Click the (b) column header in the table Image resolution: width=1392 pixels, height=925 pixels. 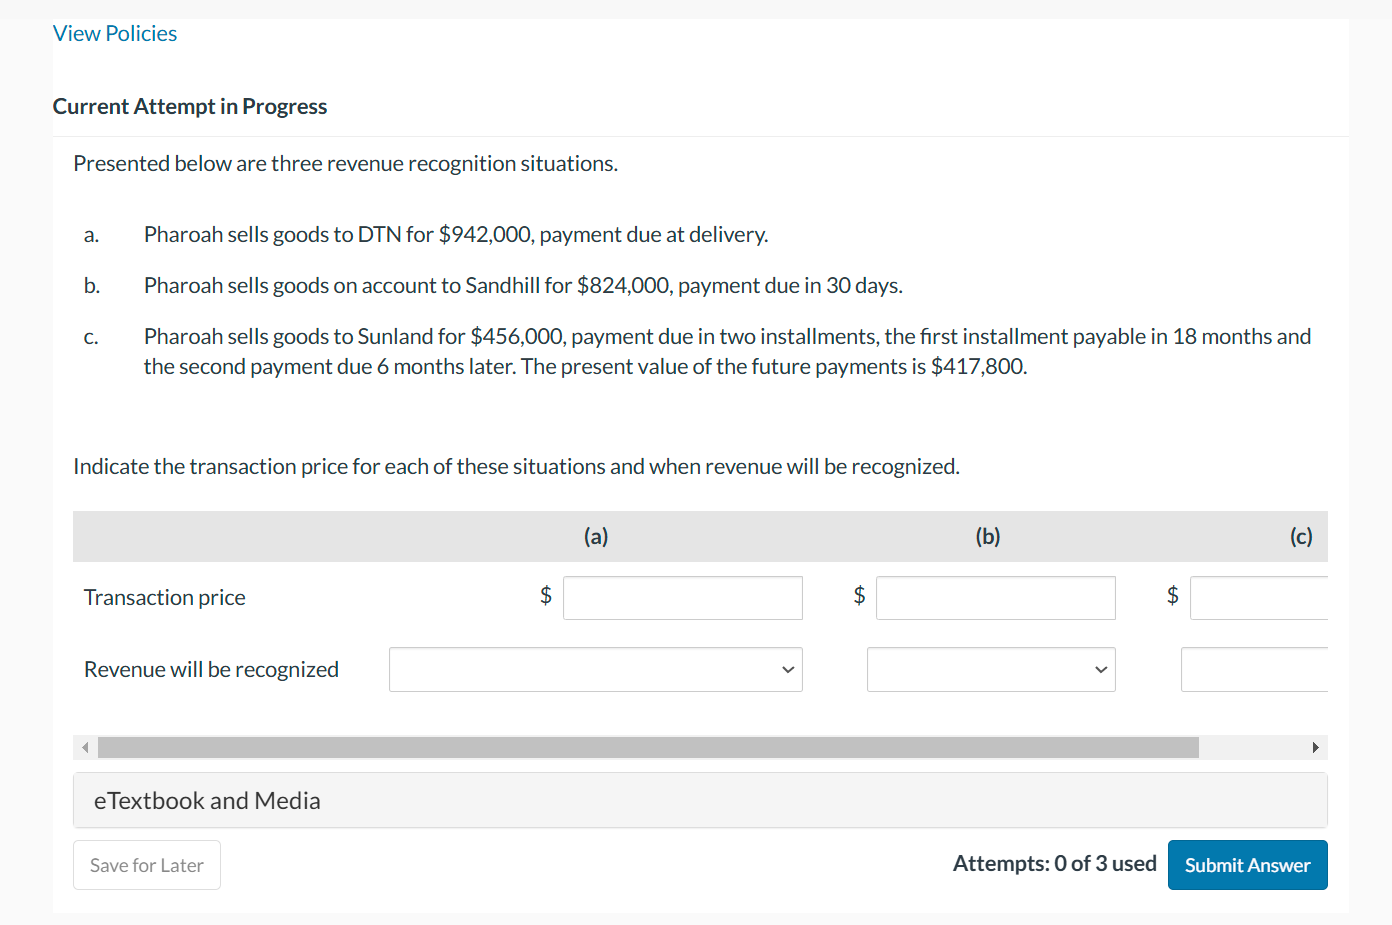(x=987, y=536)
